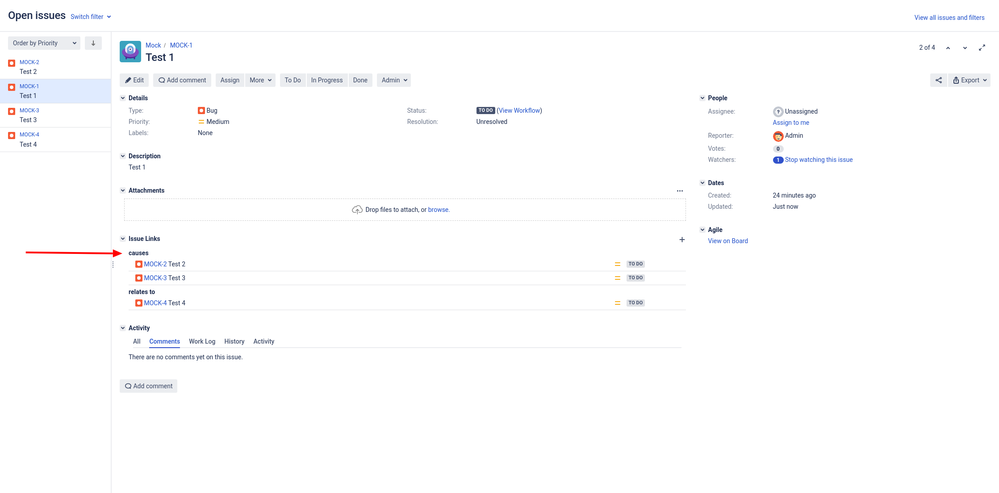Image resolution: width=999 pixels, height=493 pixels.
Task: Click bug icon next to MOCK-2 in list
Action: coord(11,63)
